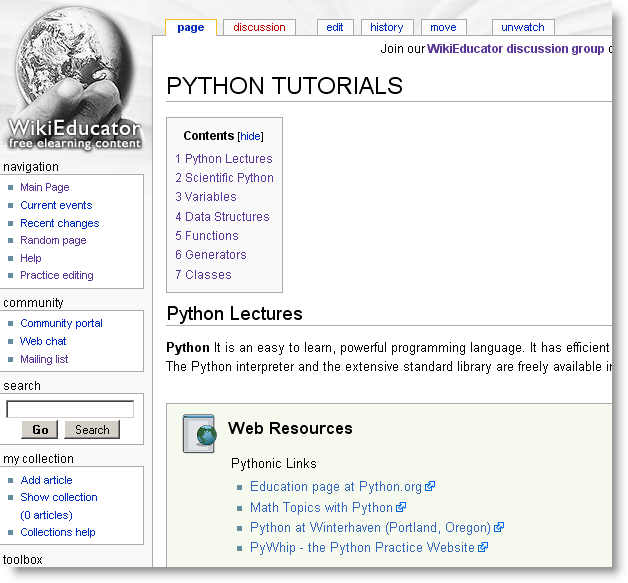This screenshot has height=583, width=628.
Task: Click external link icon after Python.org
Action: tap(430, 486)
